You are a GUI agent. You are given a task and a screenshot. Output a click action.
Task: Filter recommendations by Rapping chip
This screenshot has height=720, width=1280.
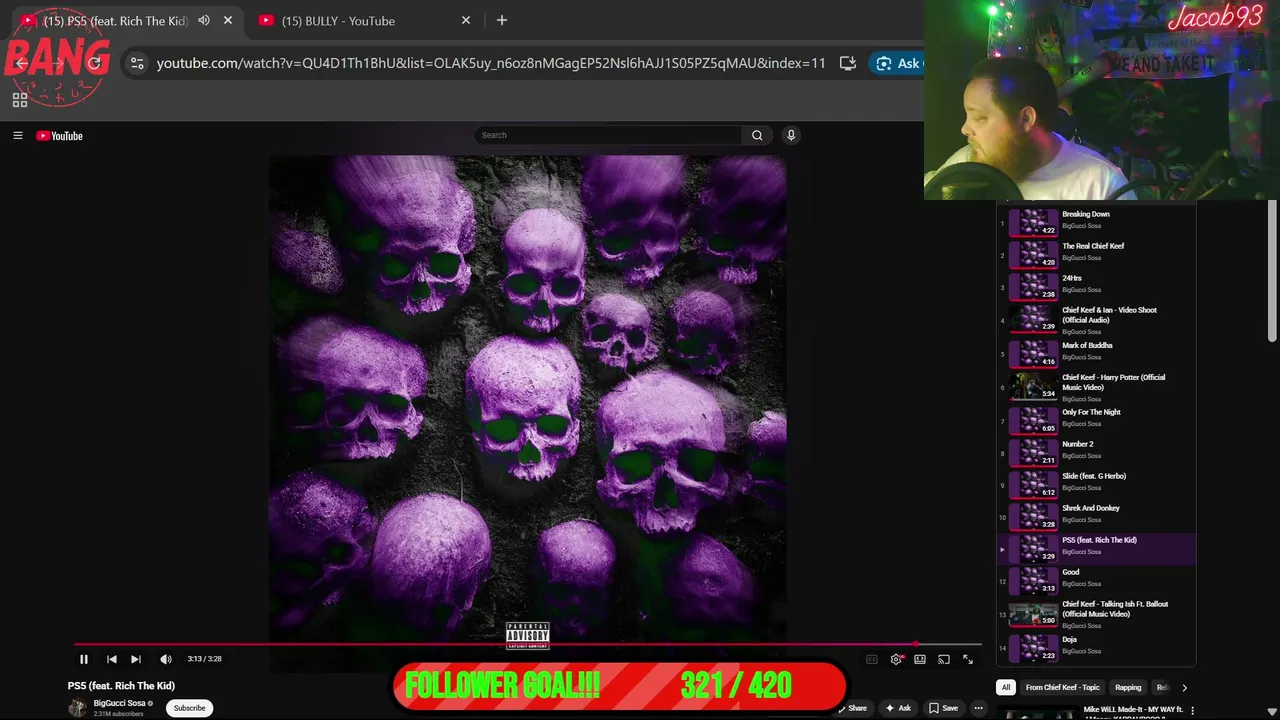tap(1128, 688)
